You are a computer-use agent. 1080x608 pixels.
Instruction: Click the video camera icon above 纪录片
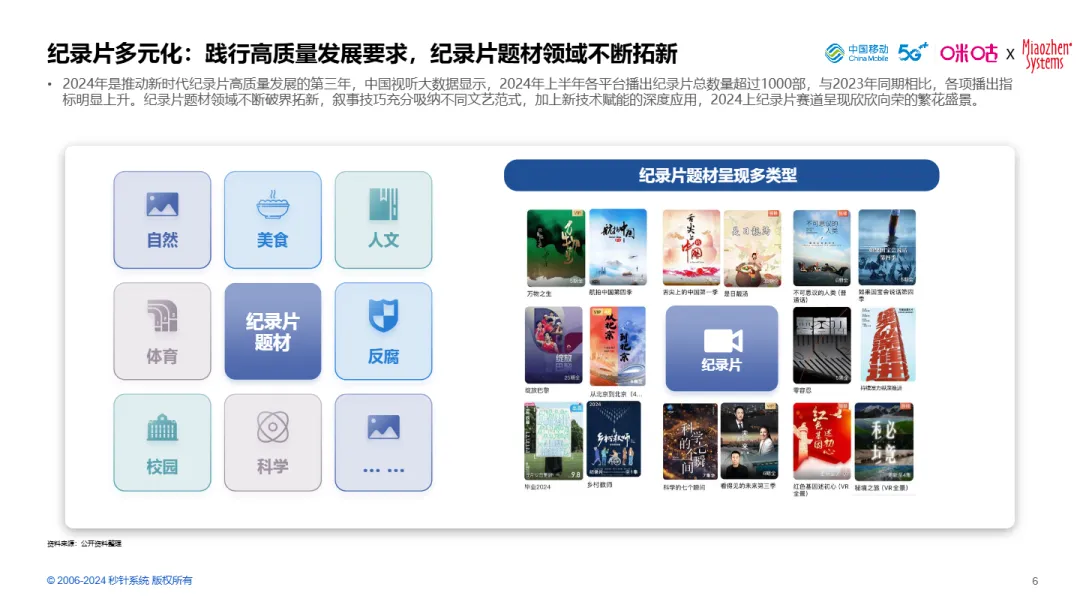(723, 341)
